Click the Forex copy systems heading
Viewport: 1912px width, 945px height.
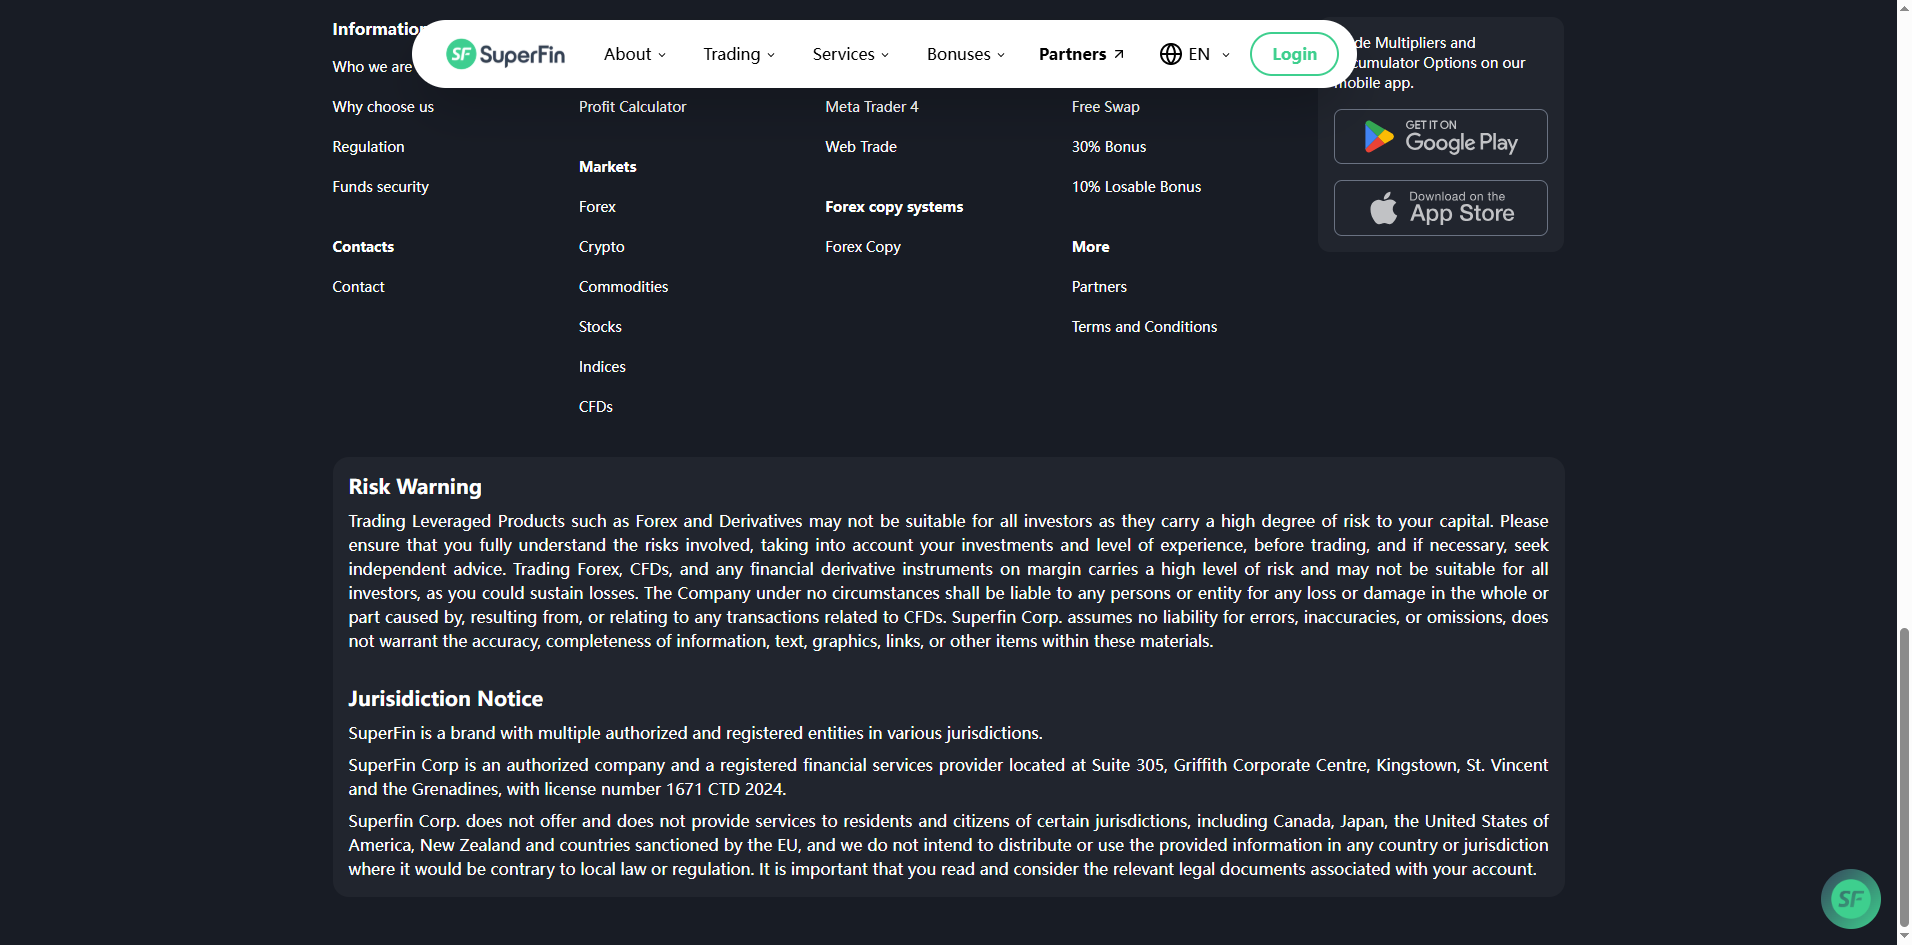tap(894, 207)
